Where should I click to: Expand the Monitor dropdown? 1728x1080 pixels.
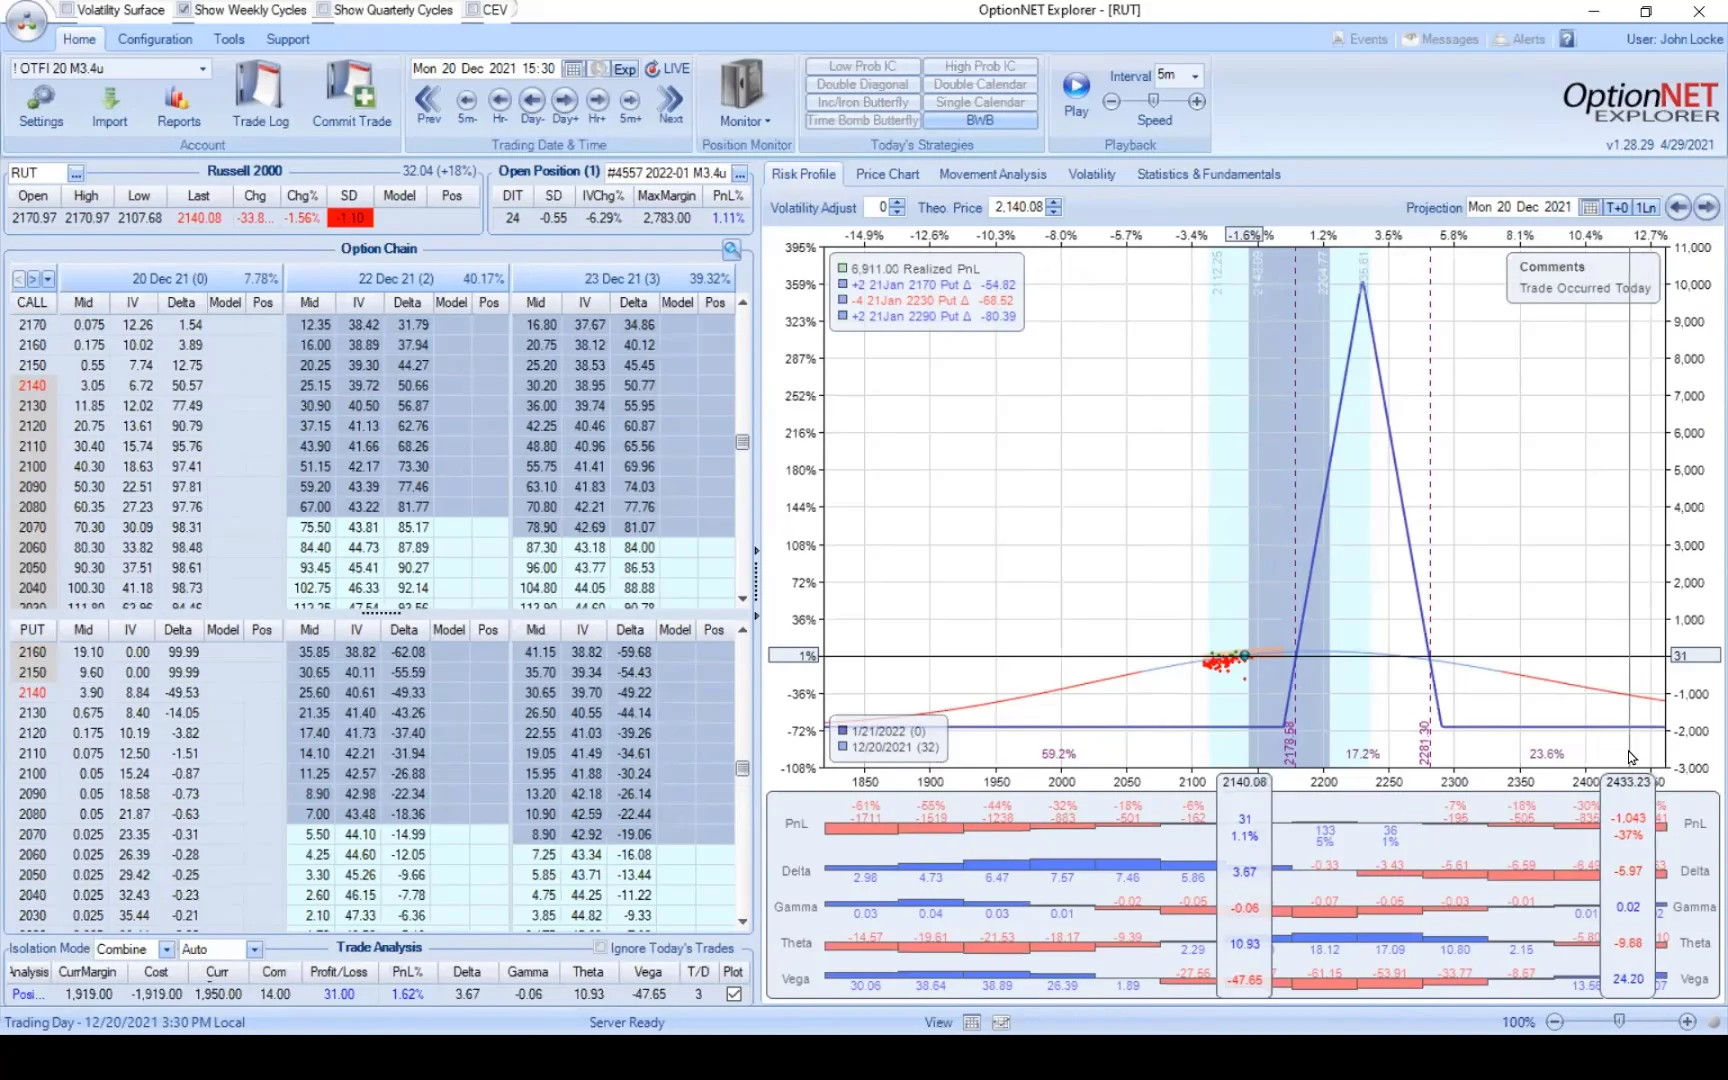(744, 121)
